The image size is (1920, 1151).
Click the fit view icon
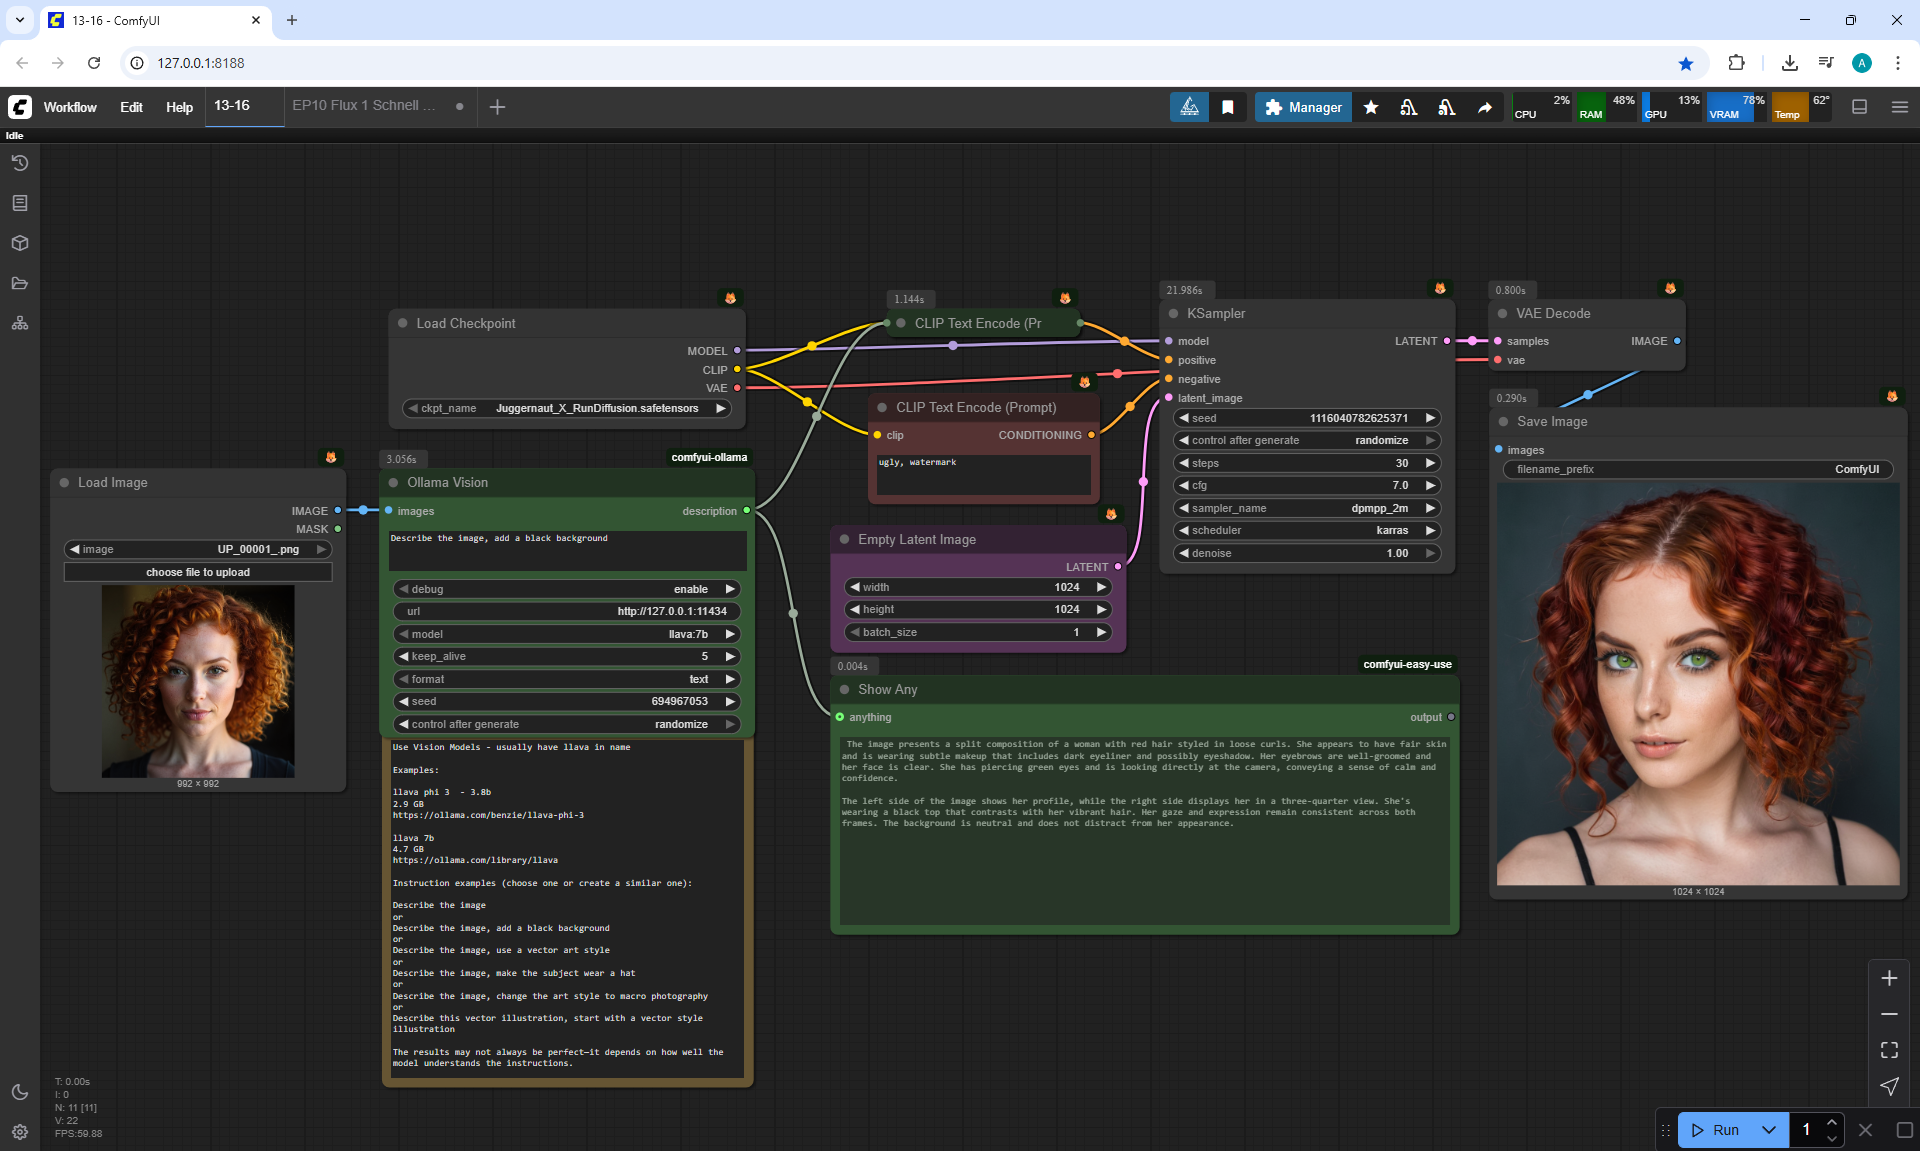point(1889,1050)
